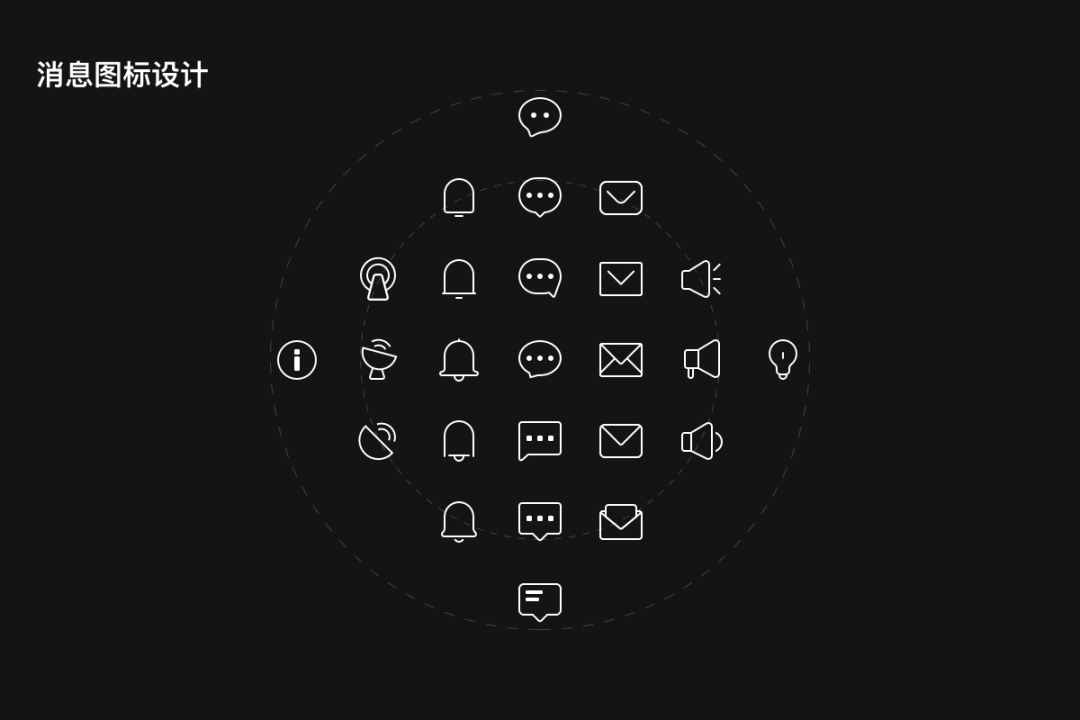Click the speaker icon with radiating lines
The height and width of the screenshot is (720, 1080).
701,279
